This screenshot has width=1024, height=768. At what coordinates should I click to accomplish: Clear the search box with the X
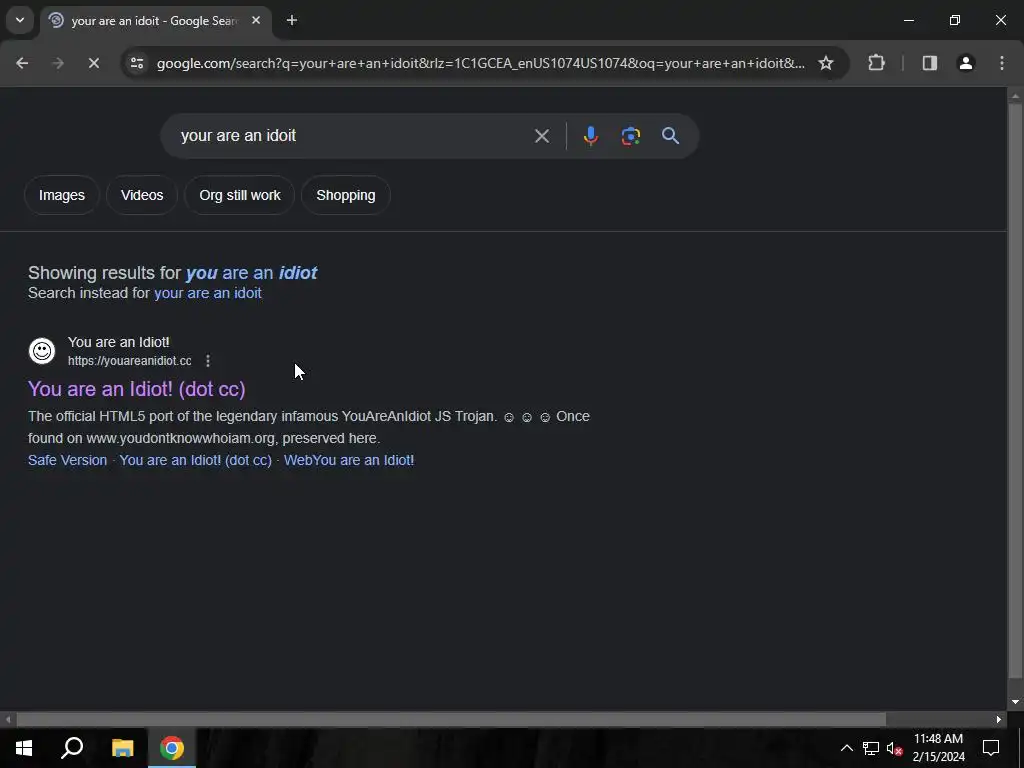point(541,136)
